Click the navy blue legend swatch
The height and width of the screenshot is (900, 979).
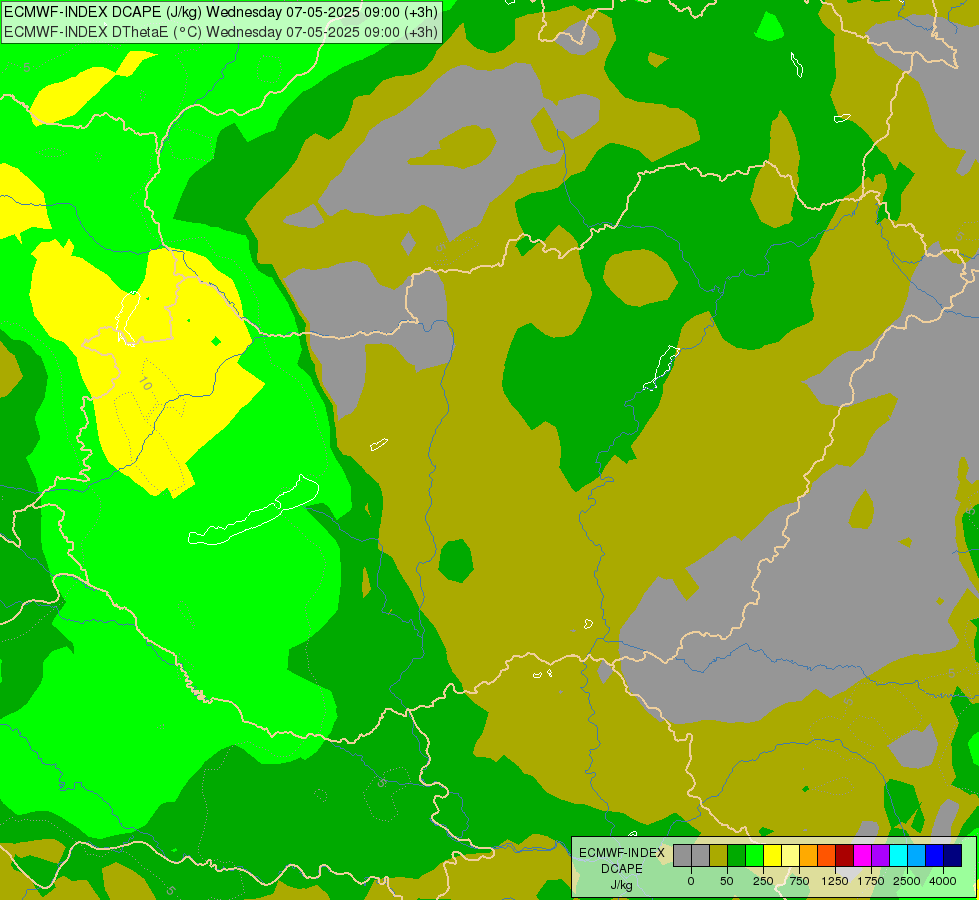click(953, 856)
